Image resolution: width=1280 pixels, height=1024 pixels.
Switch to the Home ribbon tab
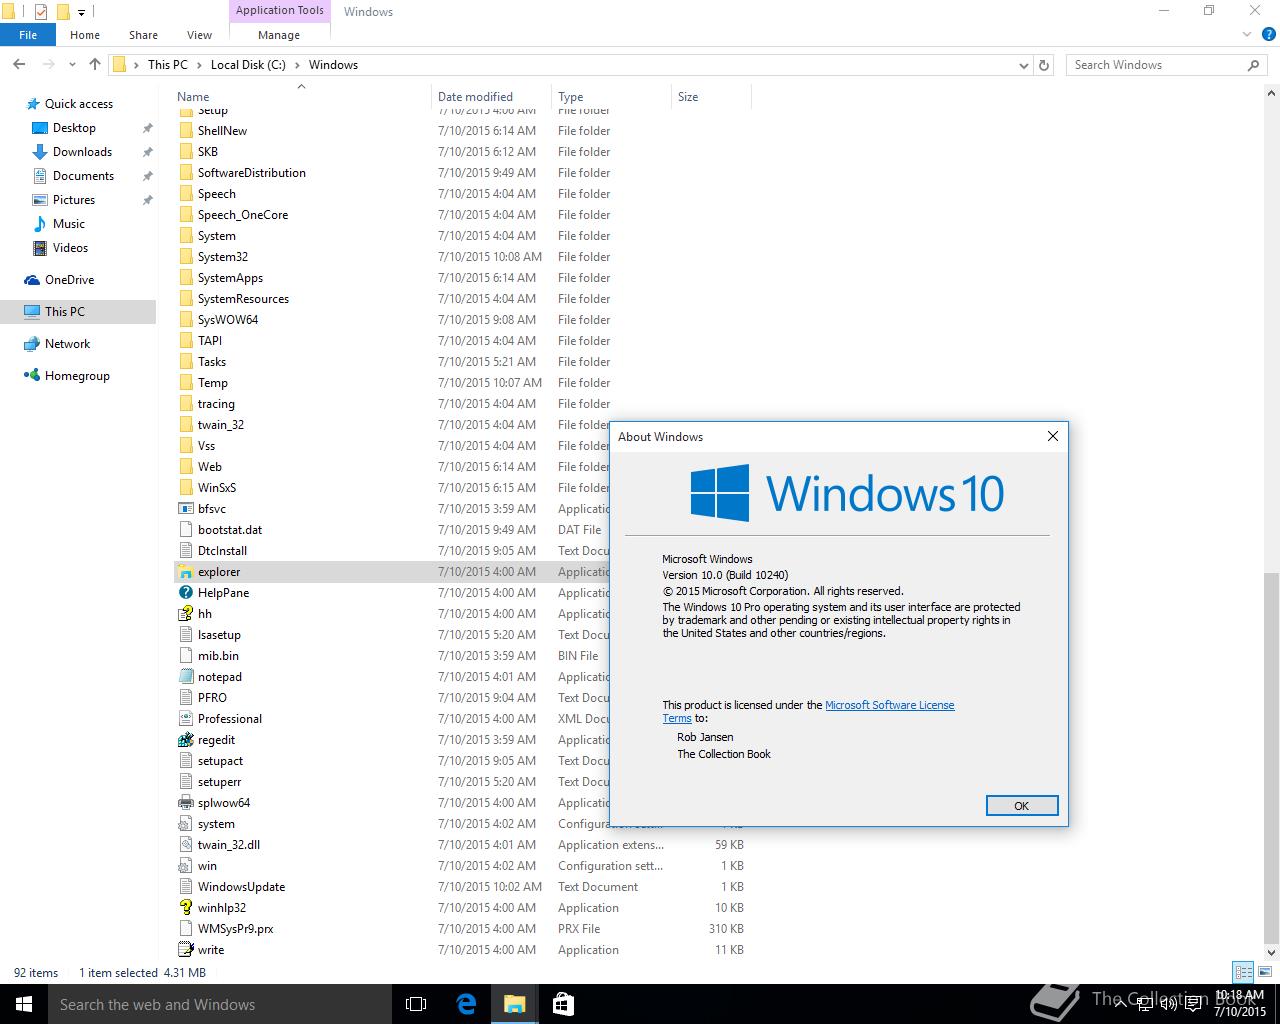click(85, 35)
